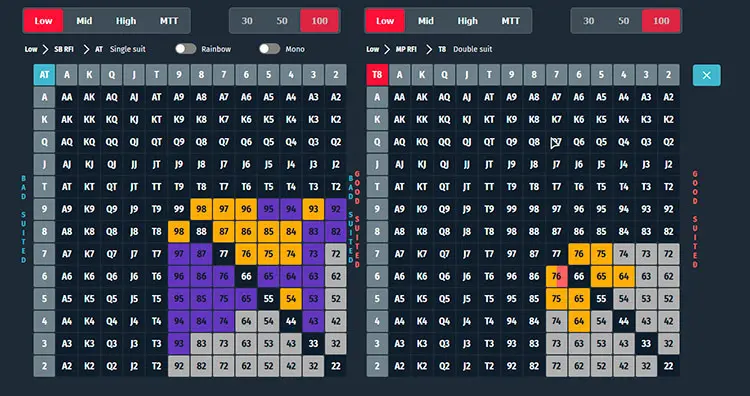The height and width of the screenshot is (396, 750).
Task: Choose the MTT tab in the right panel
Action: pyautogui.click(x=510, y=21)
